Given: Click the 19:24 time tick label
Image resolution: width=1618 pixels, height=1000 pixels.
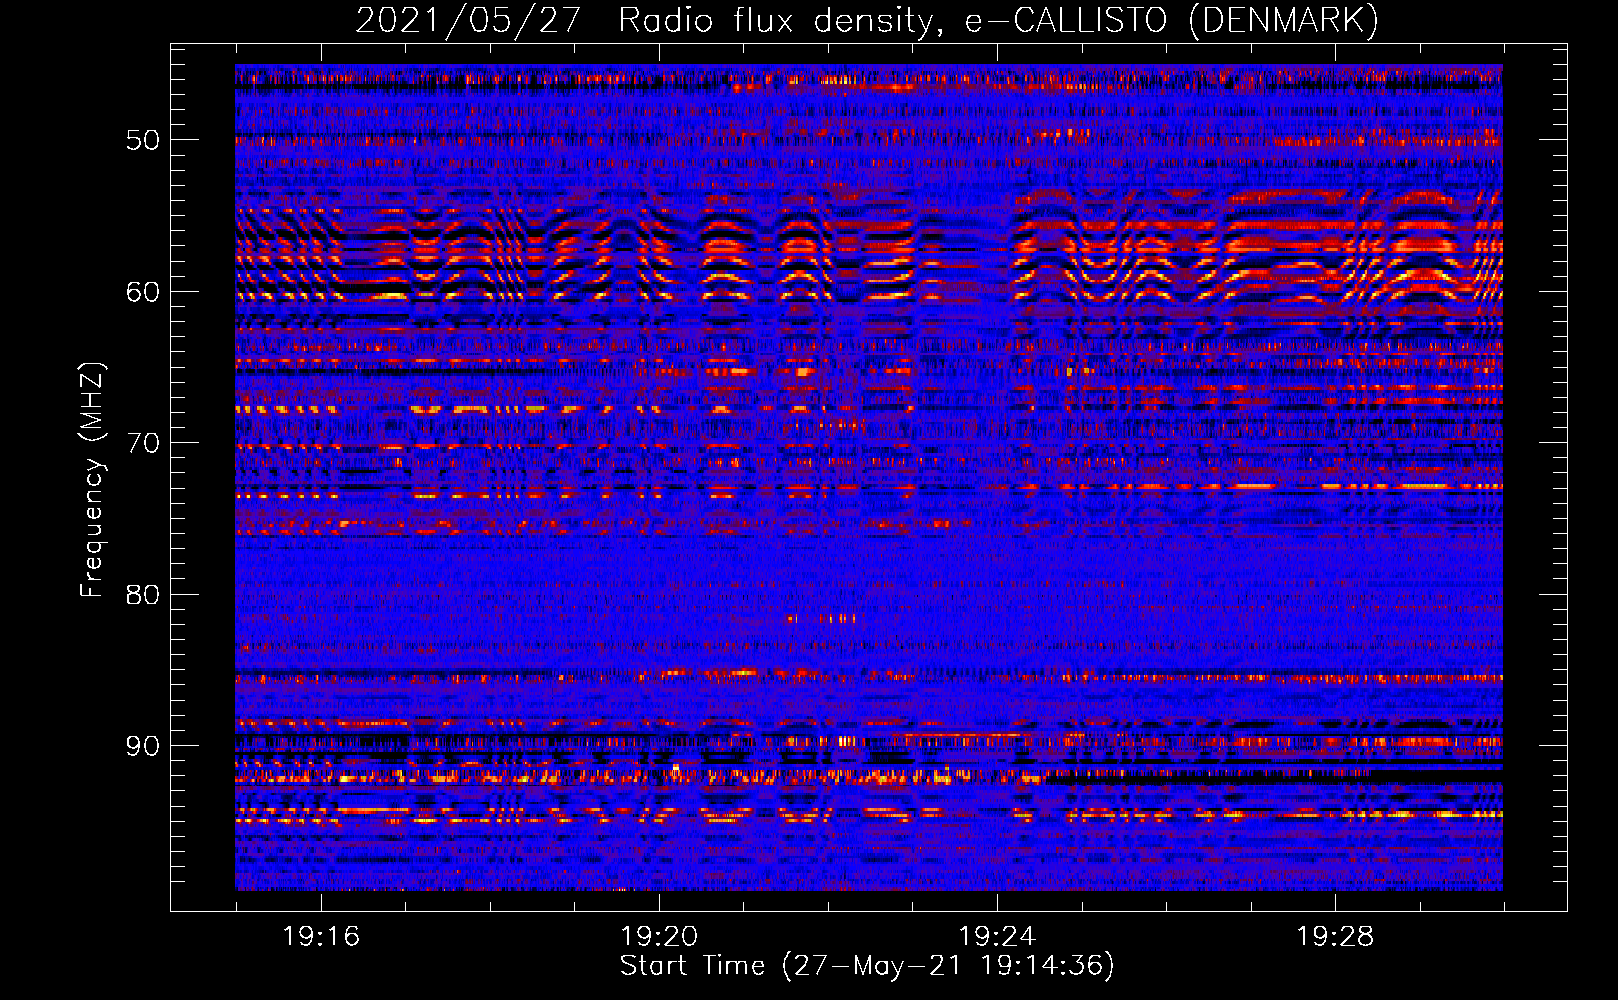Looking at the screenshot, I should point(997,936).
